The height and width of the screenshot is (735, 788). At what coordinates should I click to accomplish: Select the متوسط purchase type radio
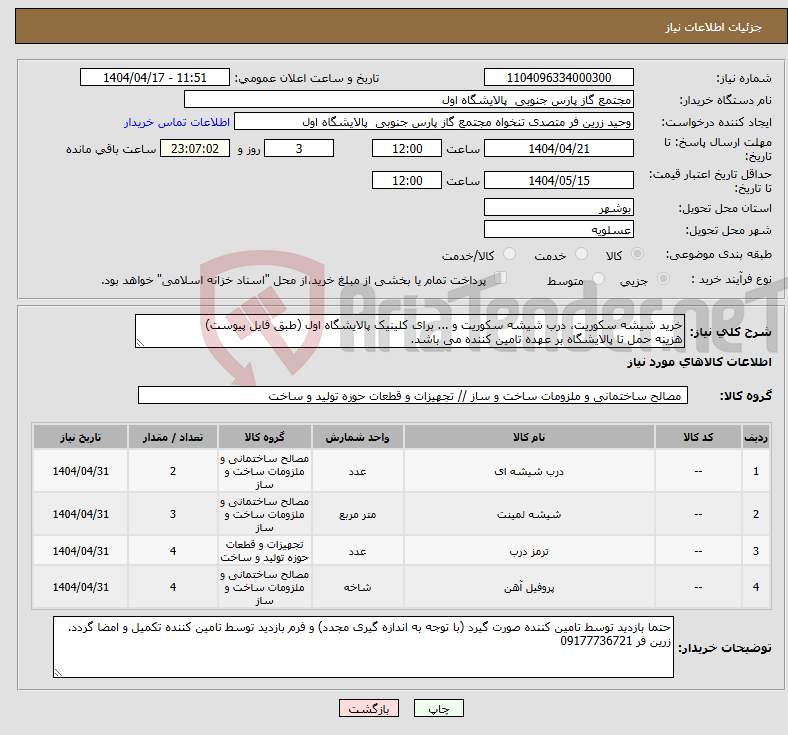click(598, 279)
